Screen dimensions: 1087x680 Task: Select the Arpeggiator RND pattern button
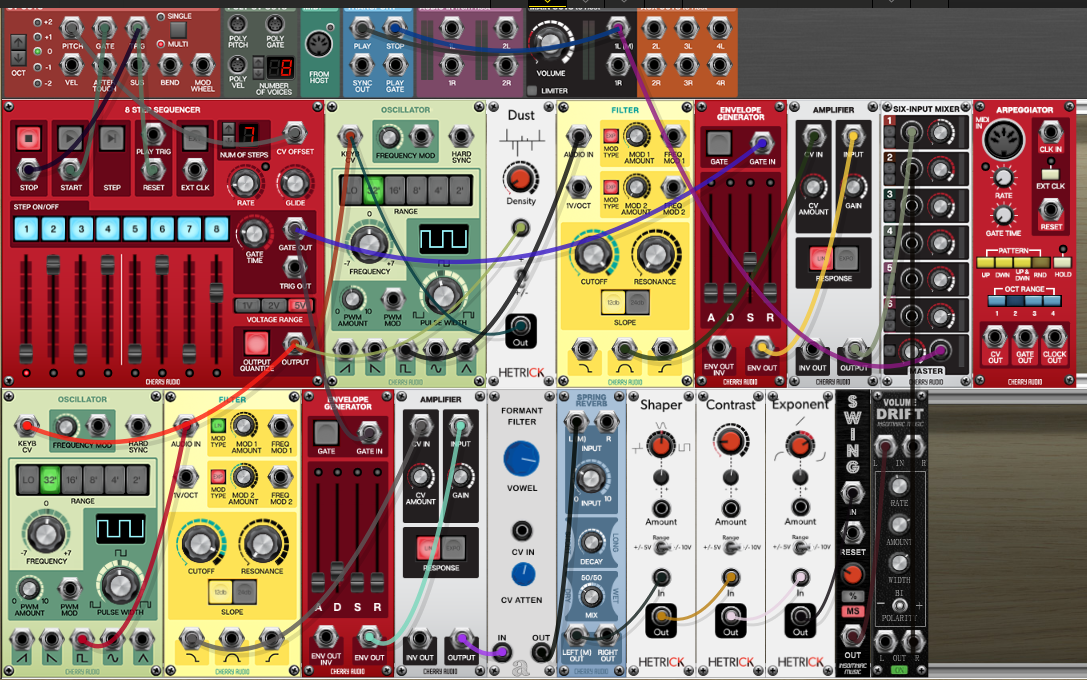pyautogui.click(x=1040, y=263)
